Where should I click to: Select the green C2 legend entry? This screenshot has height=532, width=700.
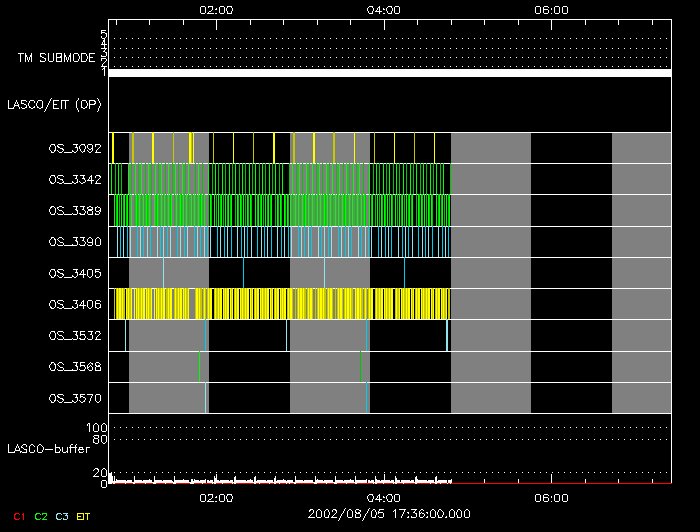tap(40, 516)
